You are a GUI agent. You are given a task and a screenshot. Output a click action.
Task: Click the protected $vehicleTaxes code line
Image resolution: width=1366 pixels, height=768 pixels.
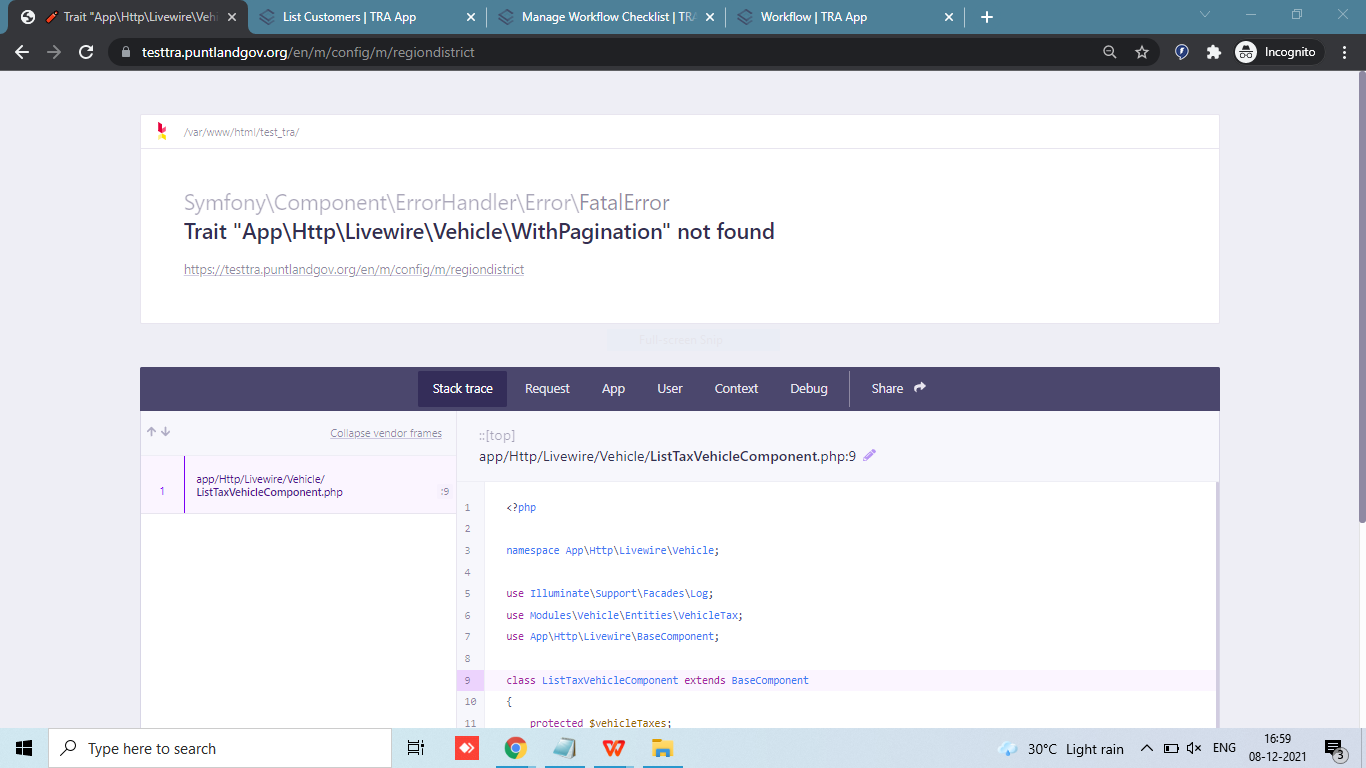click(x=600, y=723)
